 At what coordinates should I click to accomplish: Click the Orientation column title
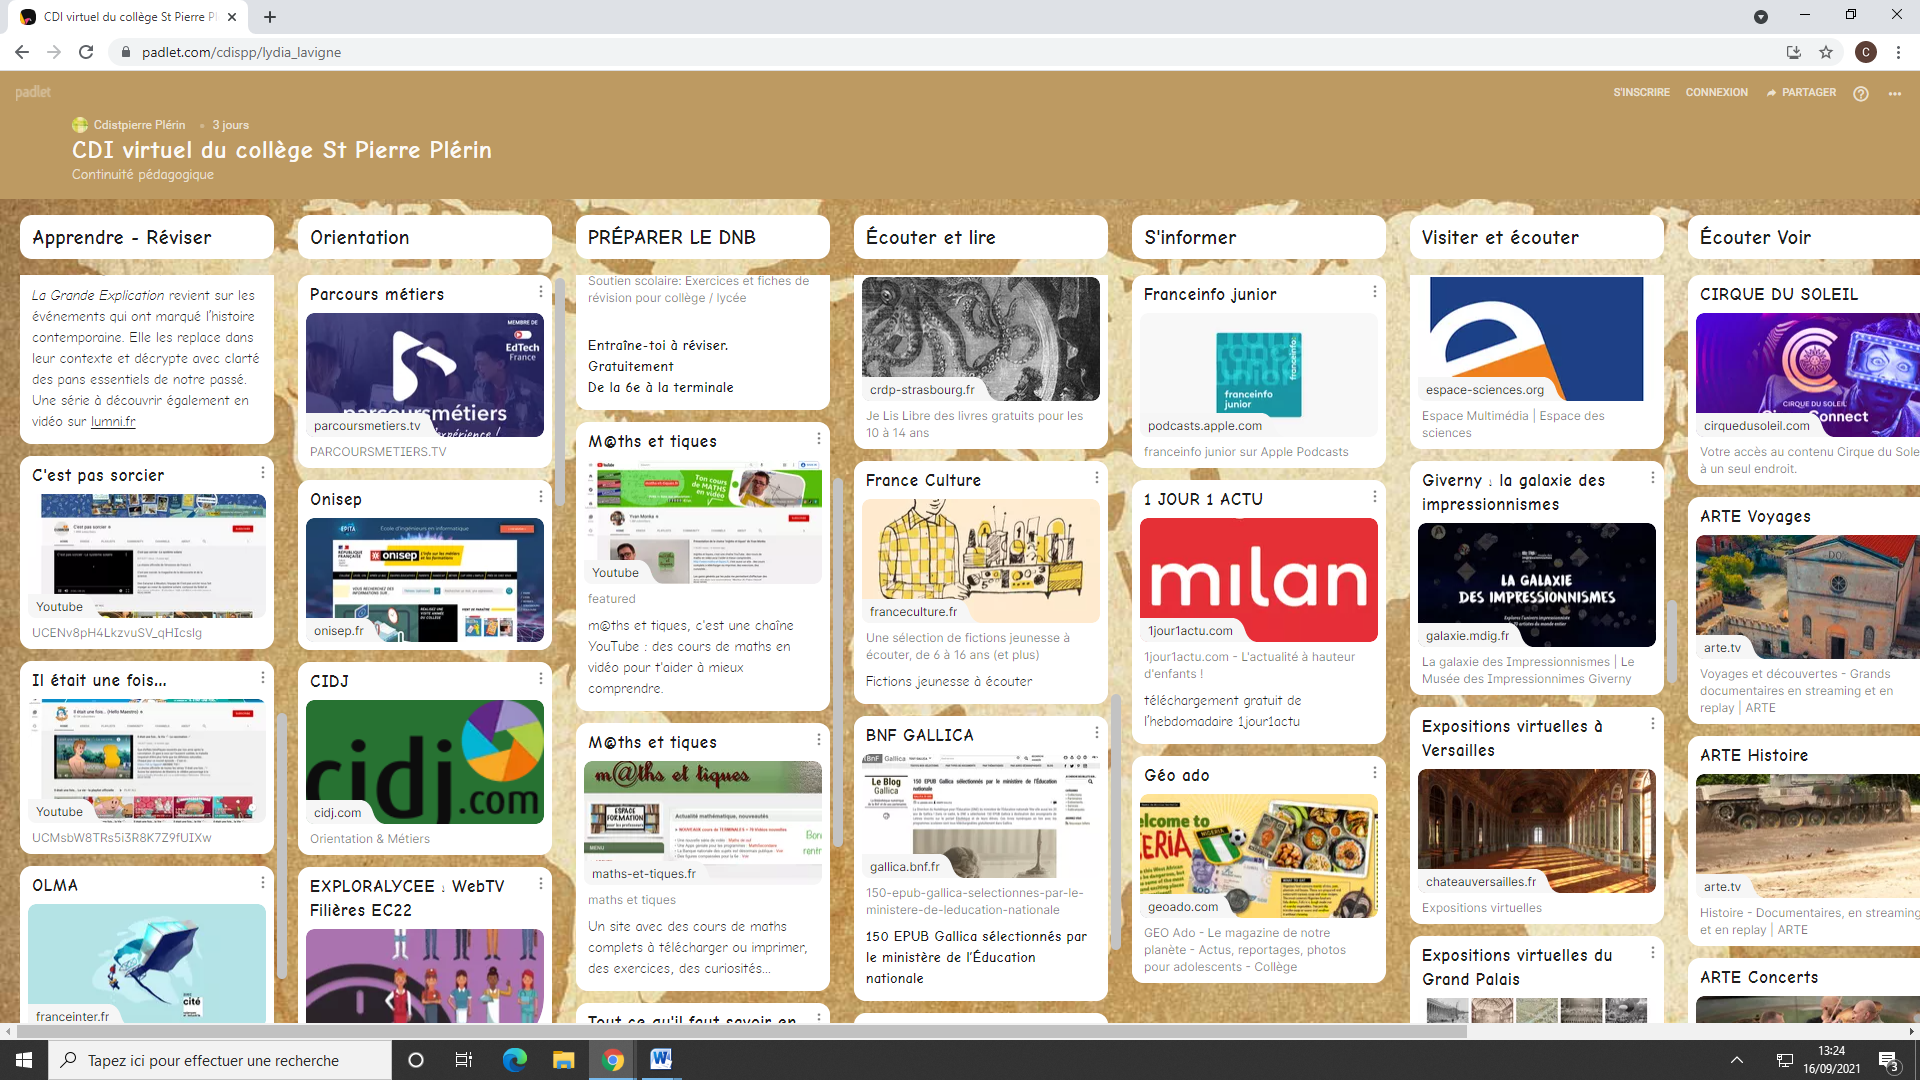(359, 237)
